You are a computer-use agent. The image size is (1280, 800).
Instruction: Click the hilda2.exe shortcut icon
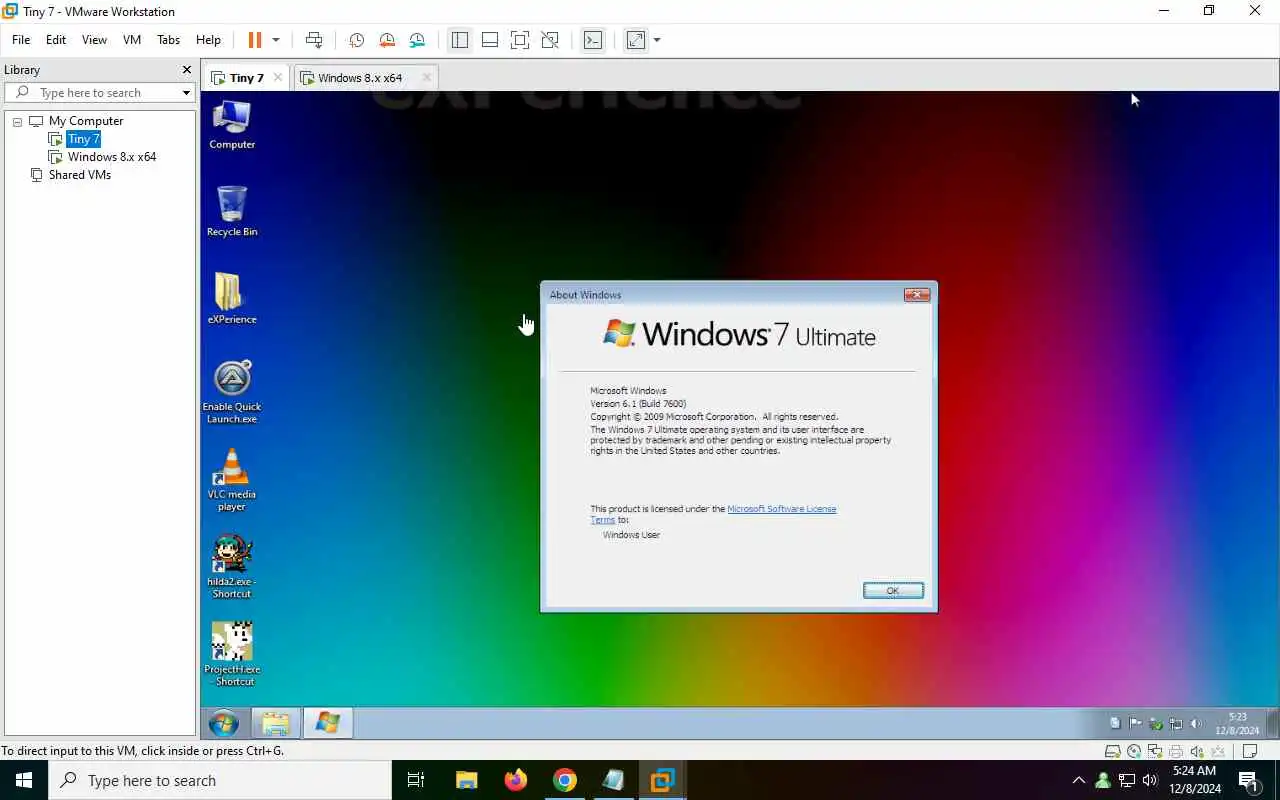pyautogui.click(x=232, y=567)
